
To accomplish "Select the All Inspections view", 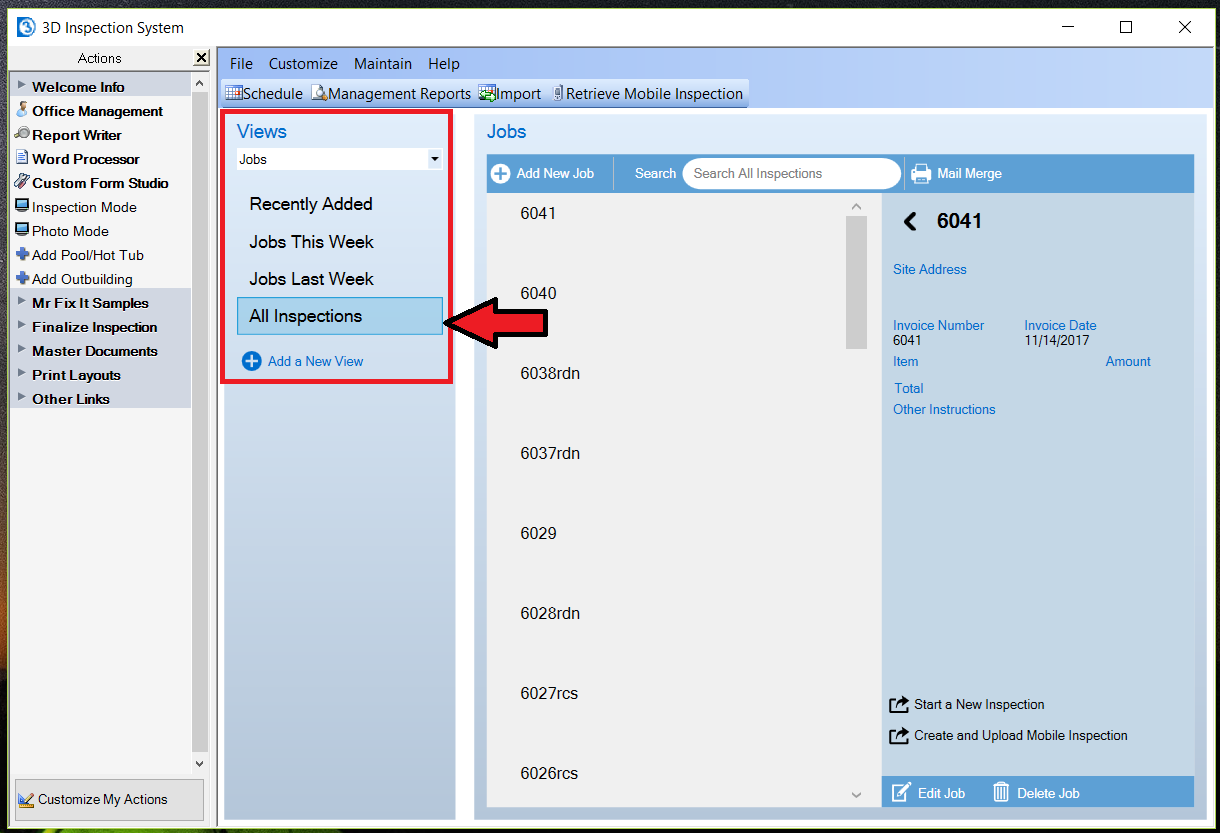I will tap(340, 316).
